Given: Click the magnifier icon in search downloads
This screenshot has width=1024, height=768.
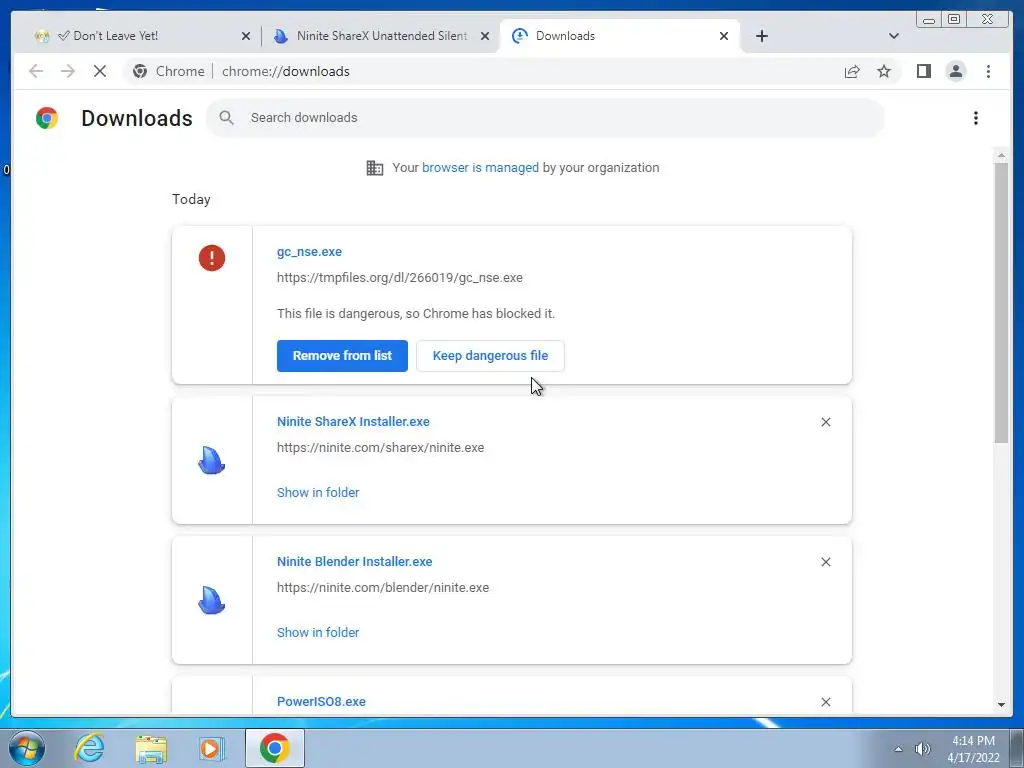Looking at the screenshot, I should point(227,118).
